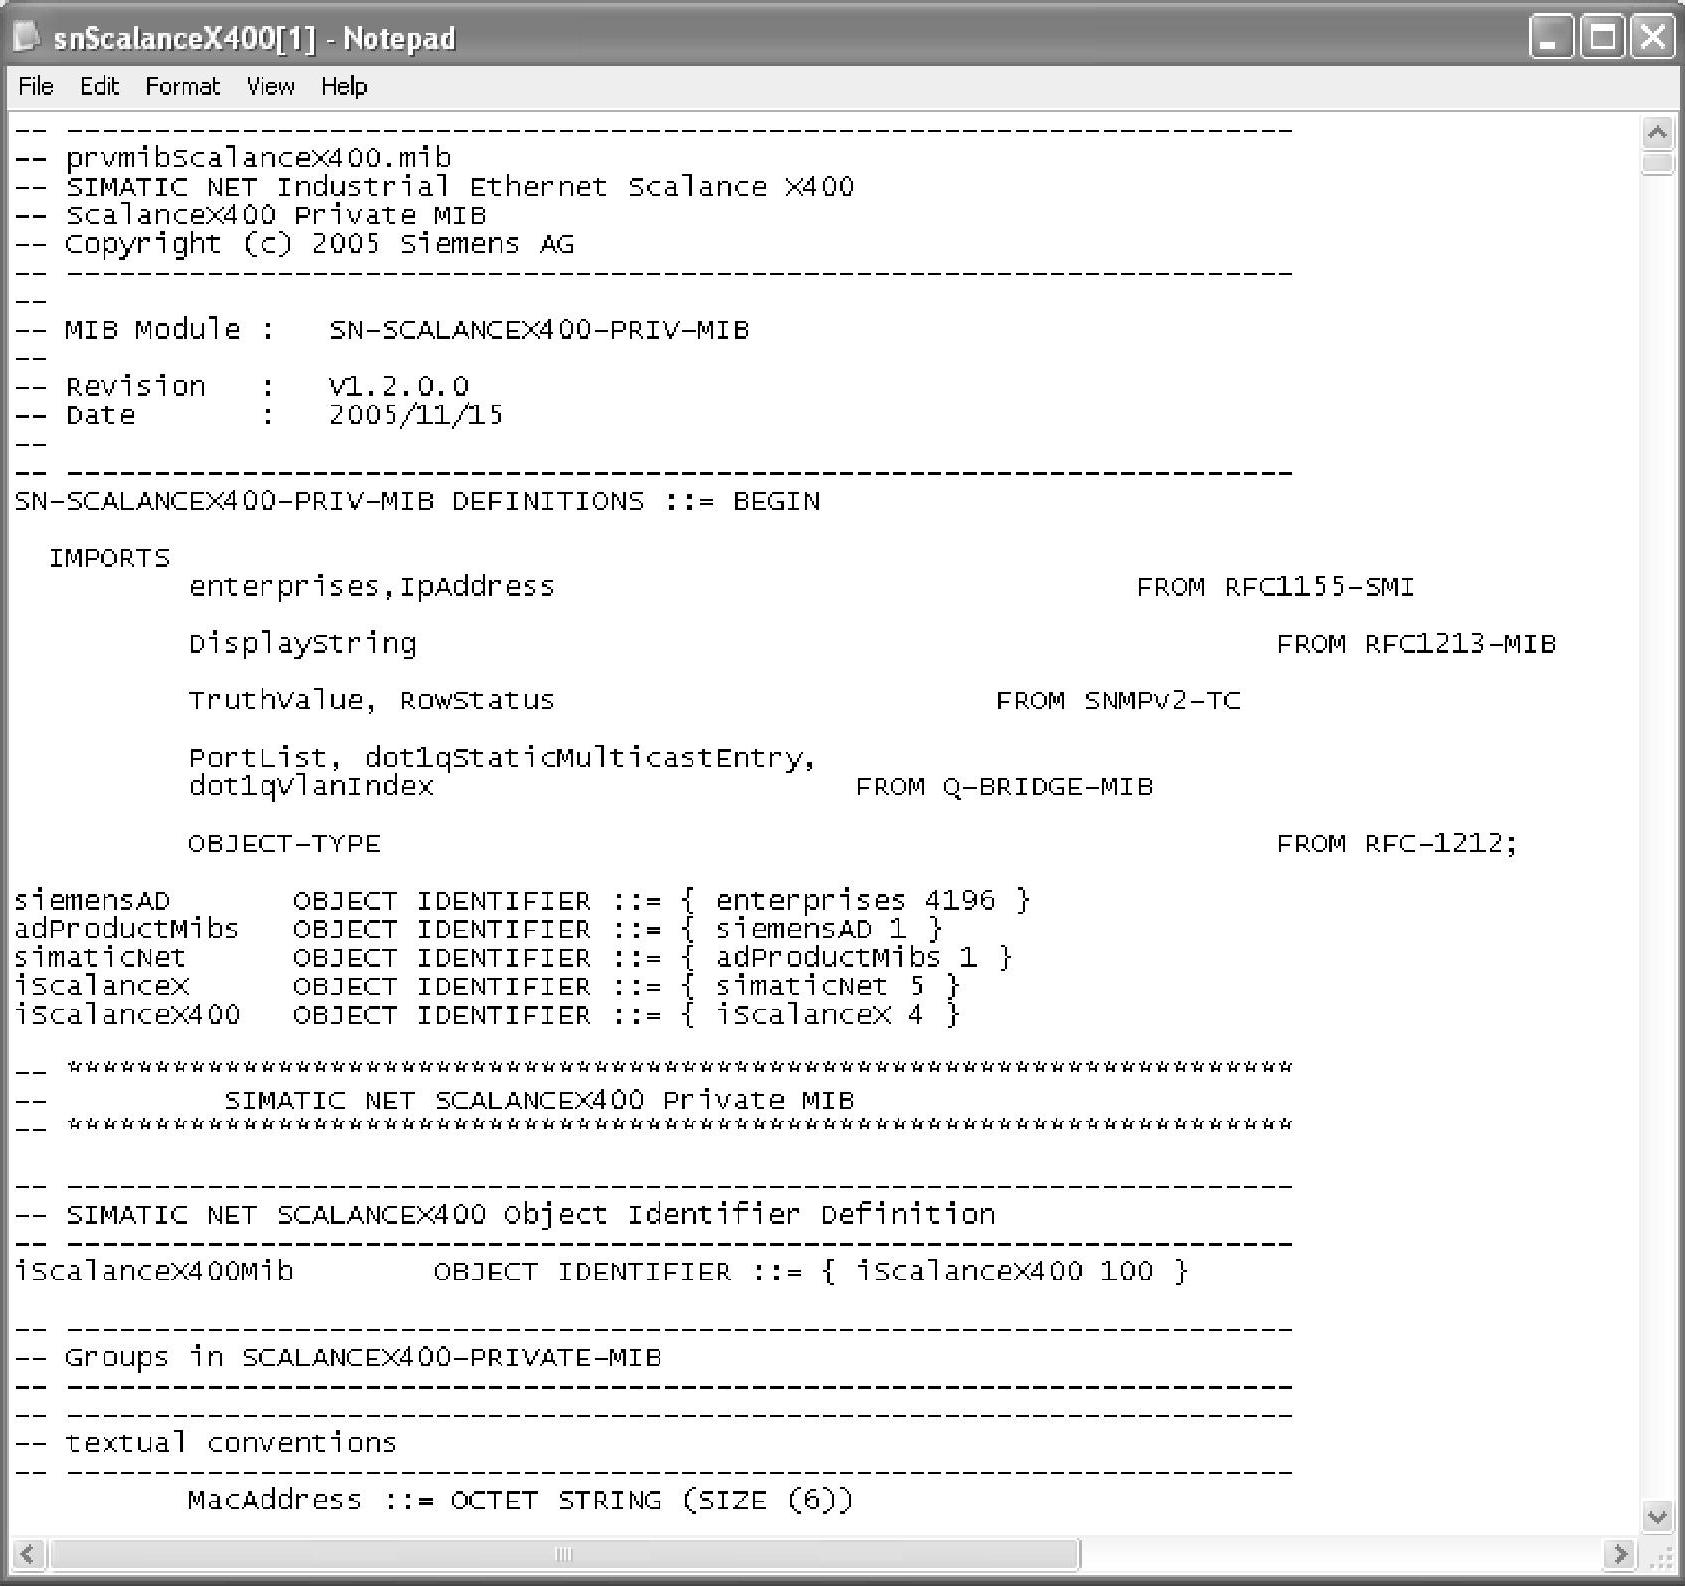The image size is (1685, 1586).
Task: Click the 'IMPORTS' keyword
Action: pos(110,558)
